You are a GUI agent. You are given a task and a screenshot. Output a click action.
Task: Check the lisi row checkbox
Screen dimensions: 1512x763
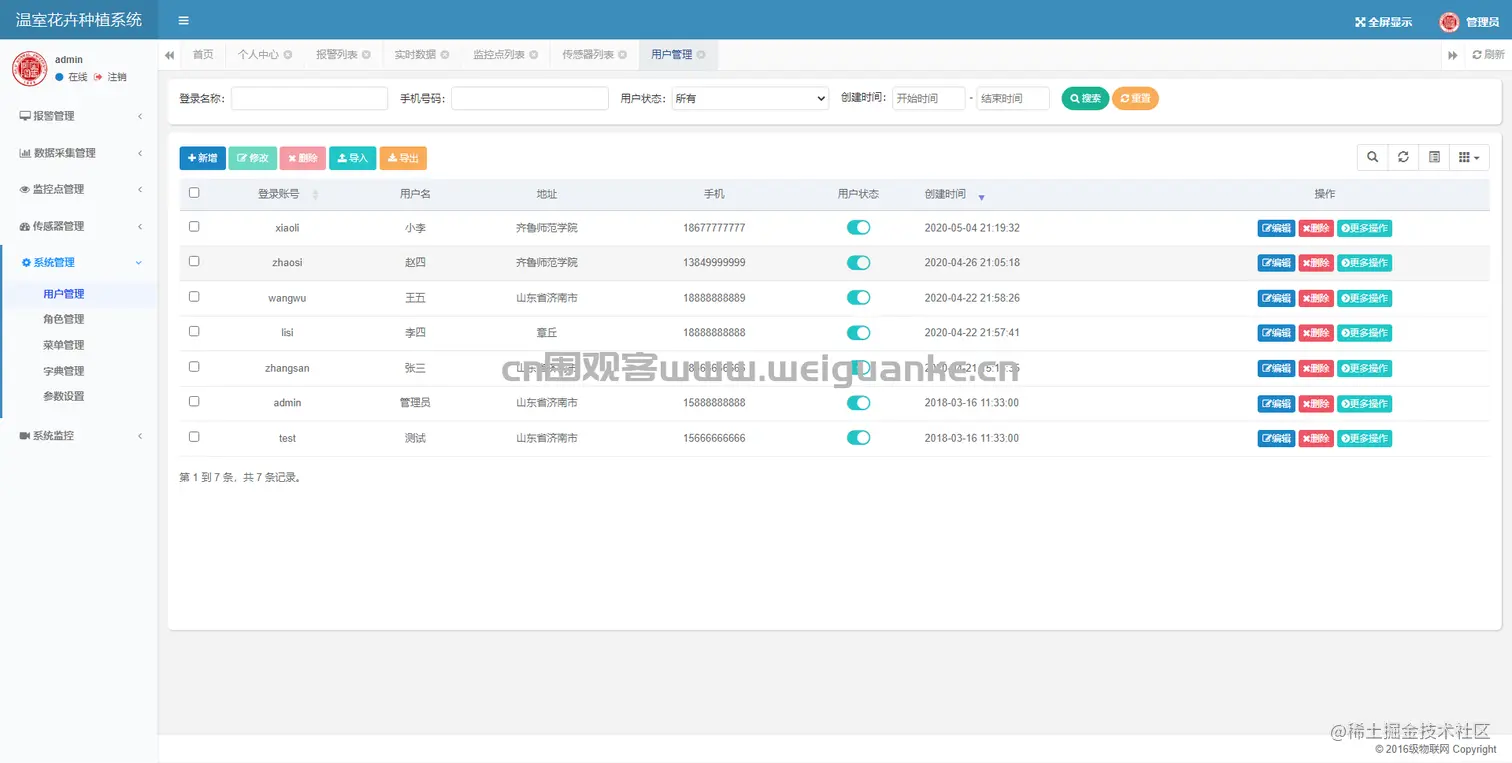pyautogui.click(x=194, y=331)
